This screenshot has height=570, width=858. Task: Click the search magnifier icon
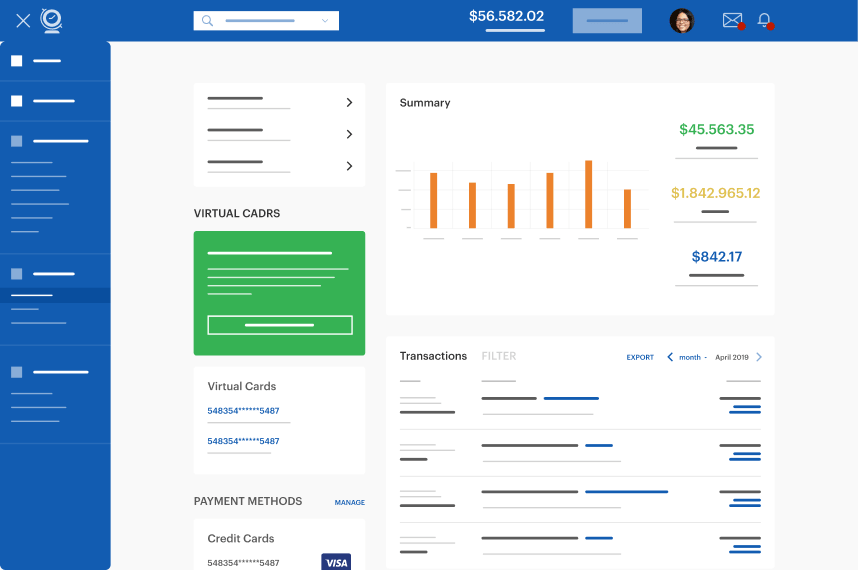coord(208,21)
